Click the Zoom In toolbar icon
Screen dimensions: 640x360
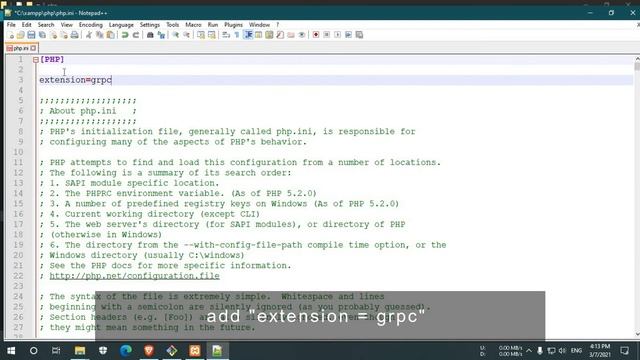176,35
